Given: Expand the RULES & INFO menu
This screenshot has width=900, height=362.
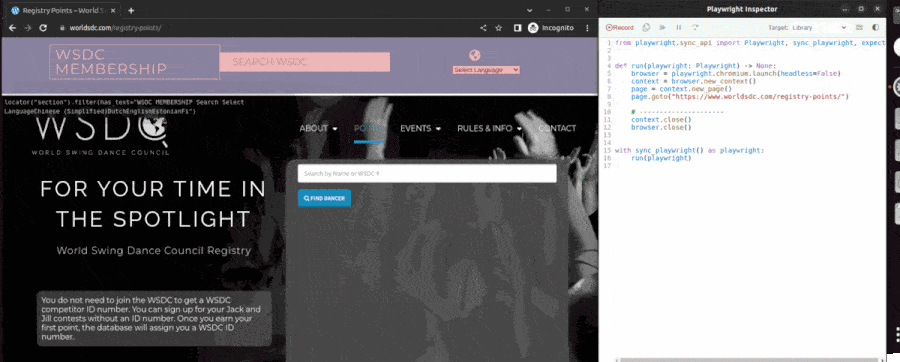Looking at the screenshot, I should pos(490,128).
